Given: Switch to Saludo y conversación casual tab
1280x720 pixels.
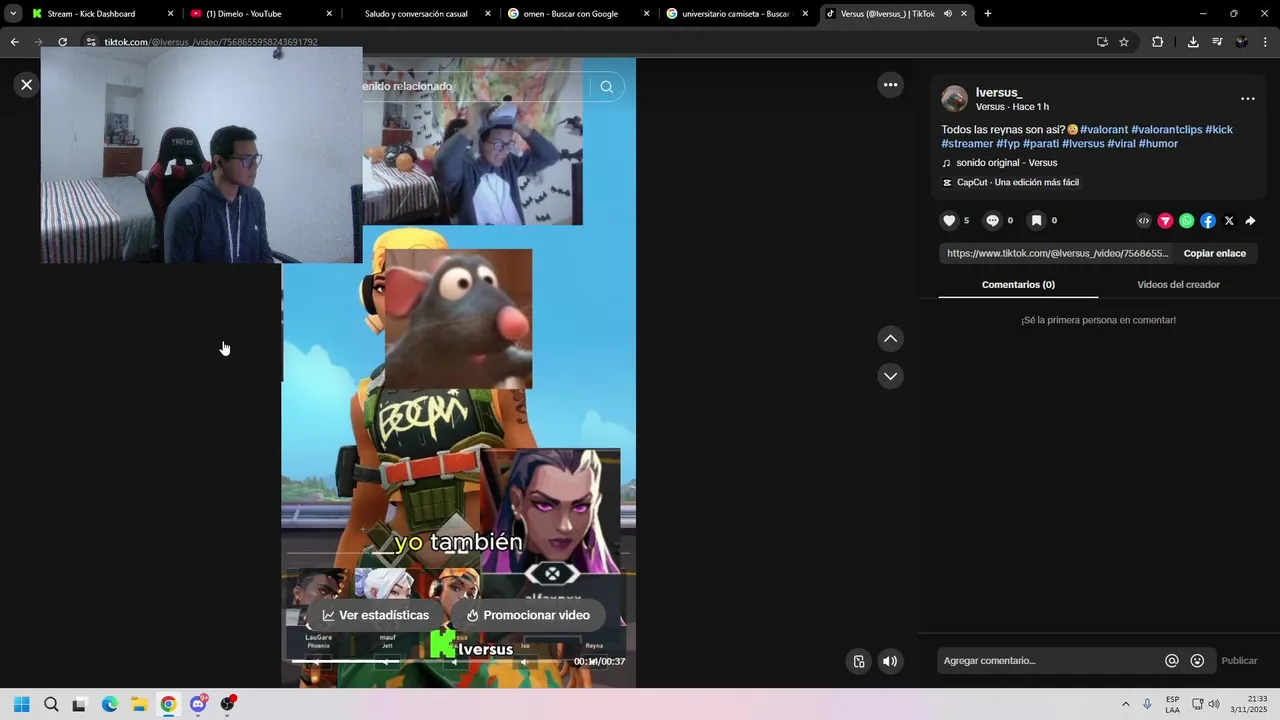Looking at the screenshot, I should click(416, 14).
